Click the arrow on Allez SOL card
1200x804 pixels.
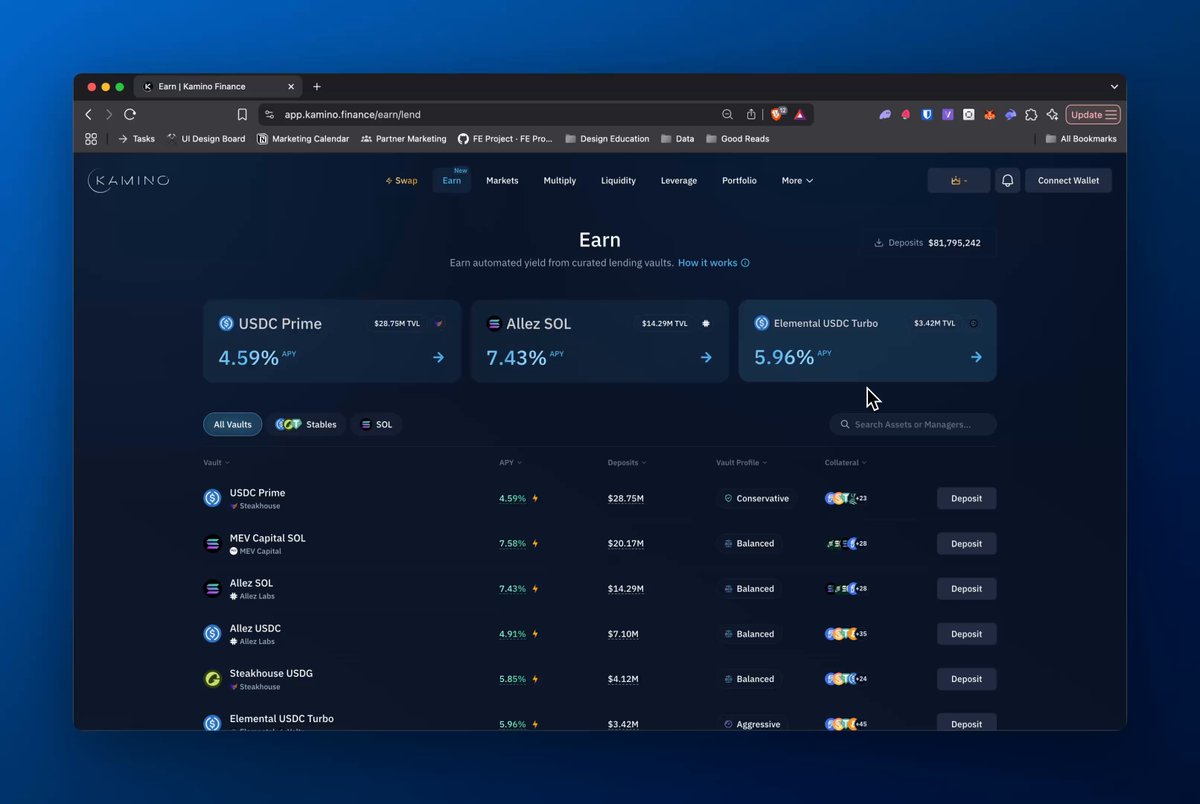[706, 357]
